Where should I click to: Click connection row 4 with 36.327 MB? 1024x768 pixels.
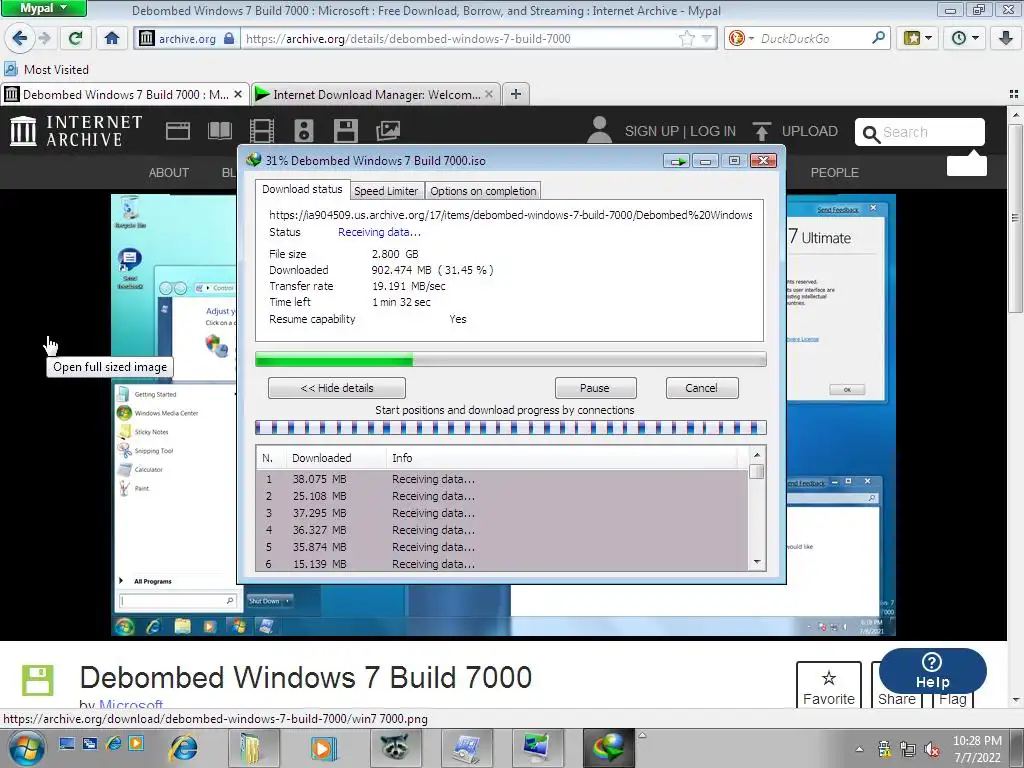(x=502, y=530)
